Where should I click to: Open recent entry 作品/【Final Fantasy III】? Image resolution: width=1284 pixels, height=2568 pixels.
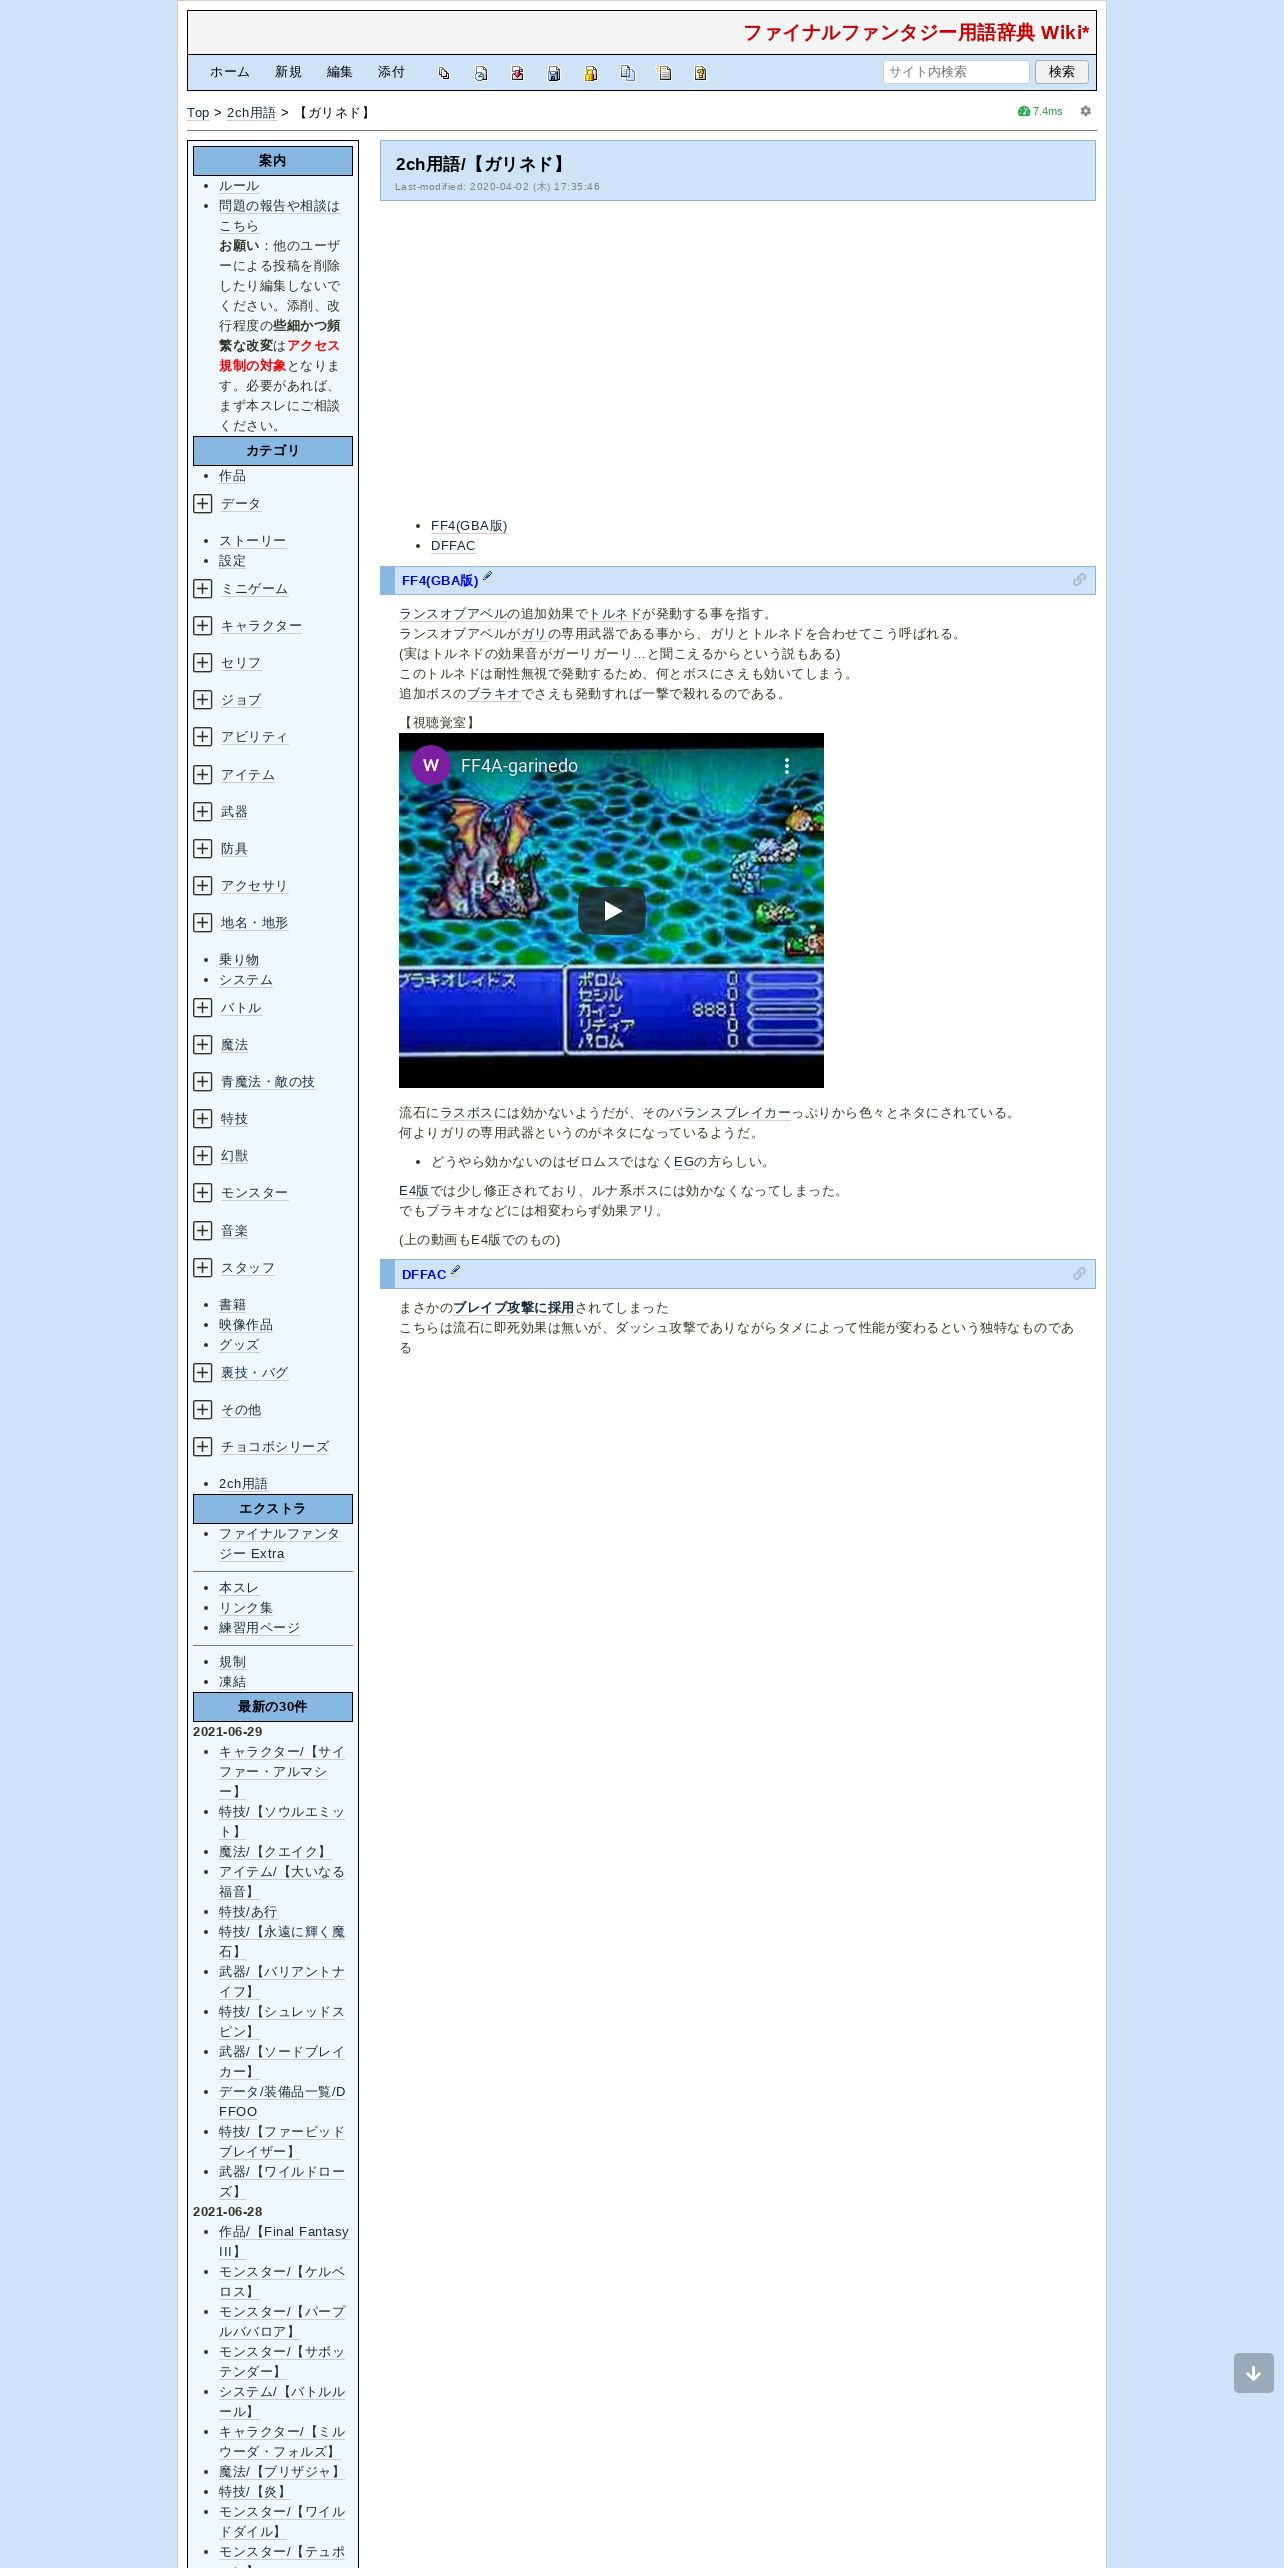pyautogui.click(x=284, y=2242)
